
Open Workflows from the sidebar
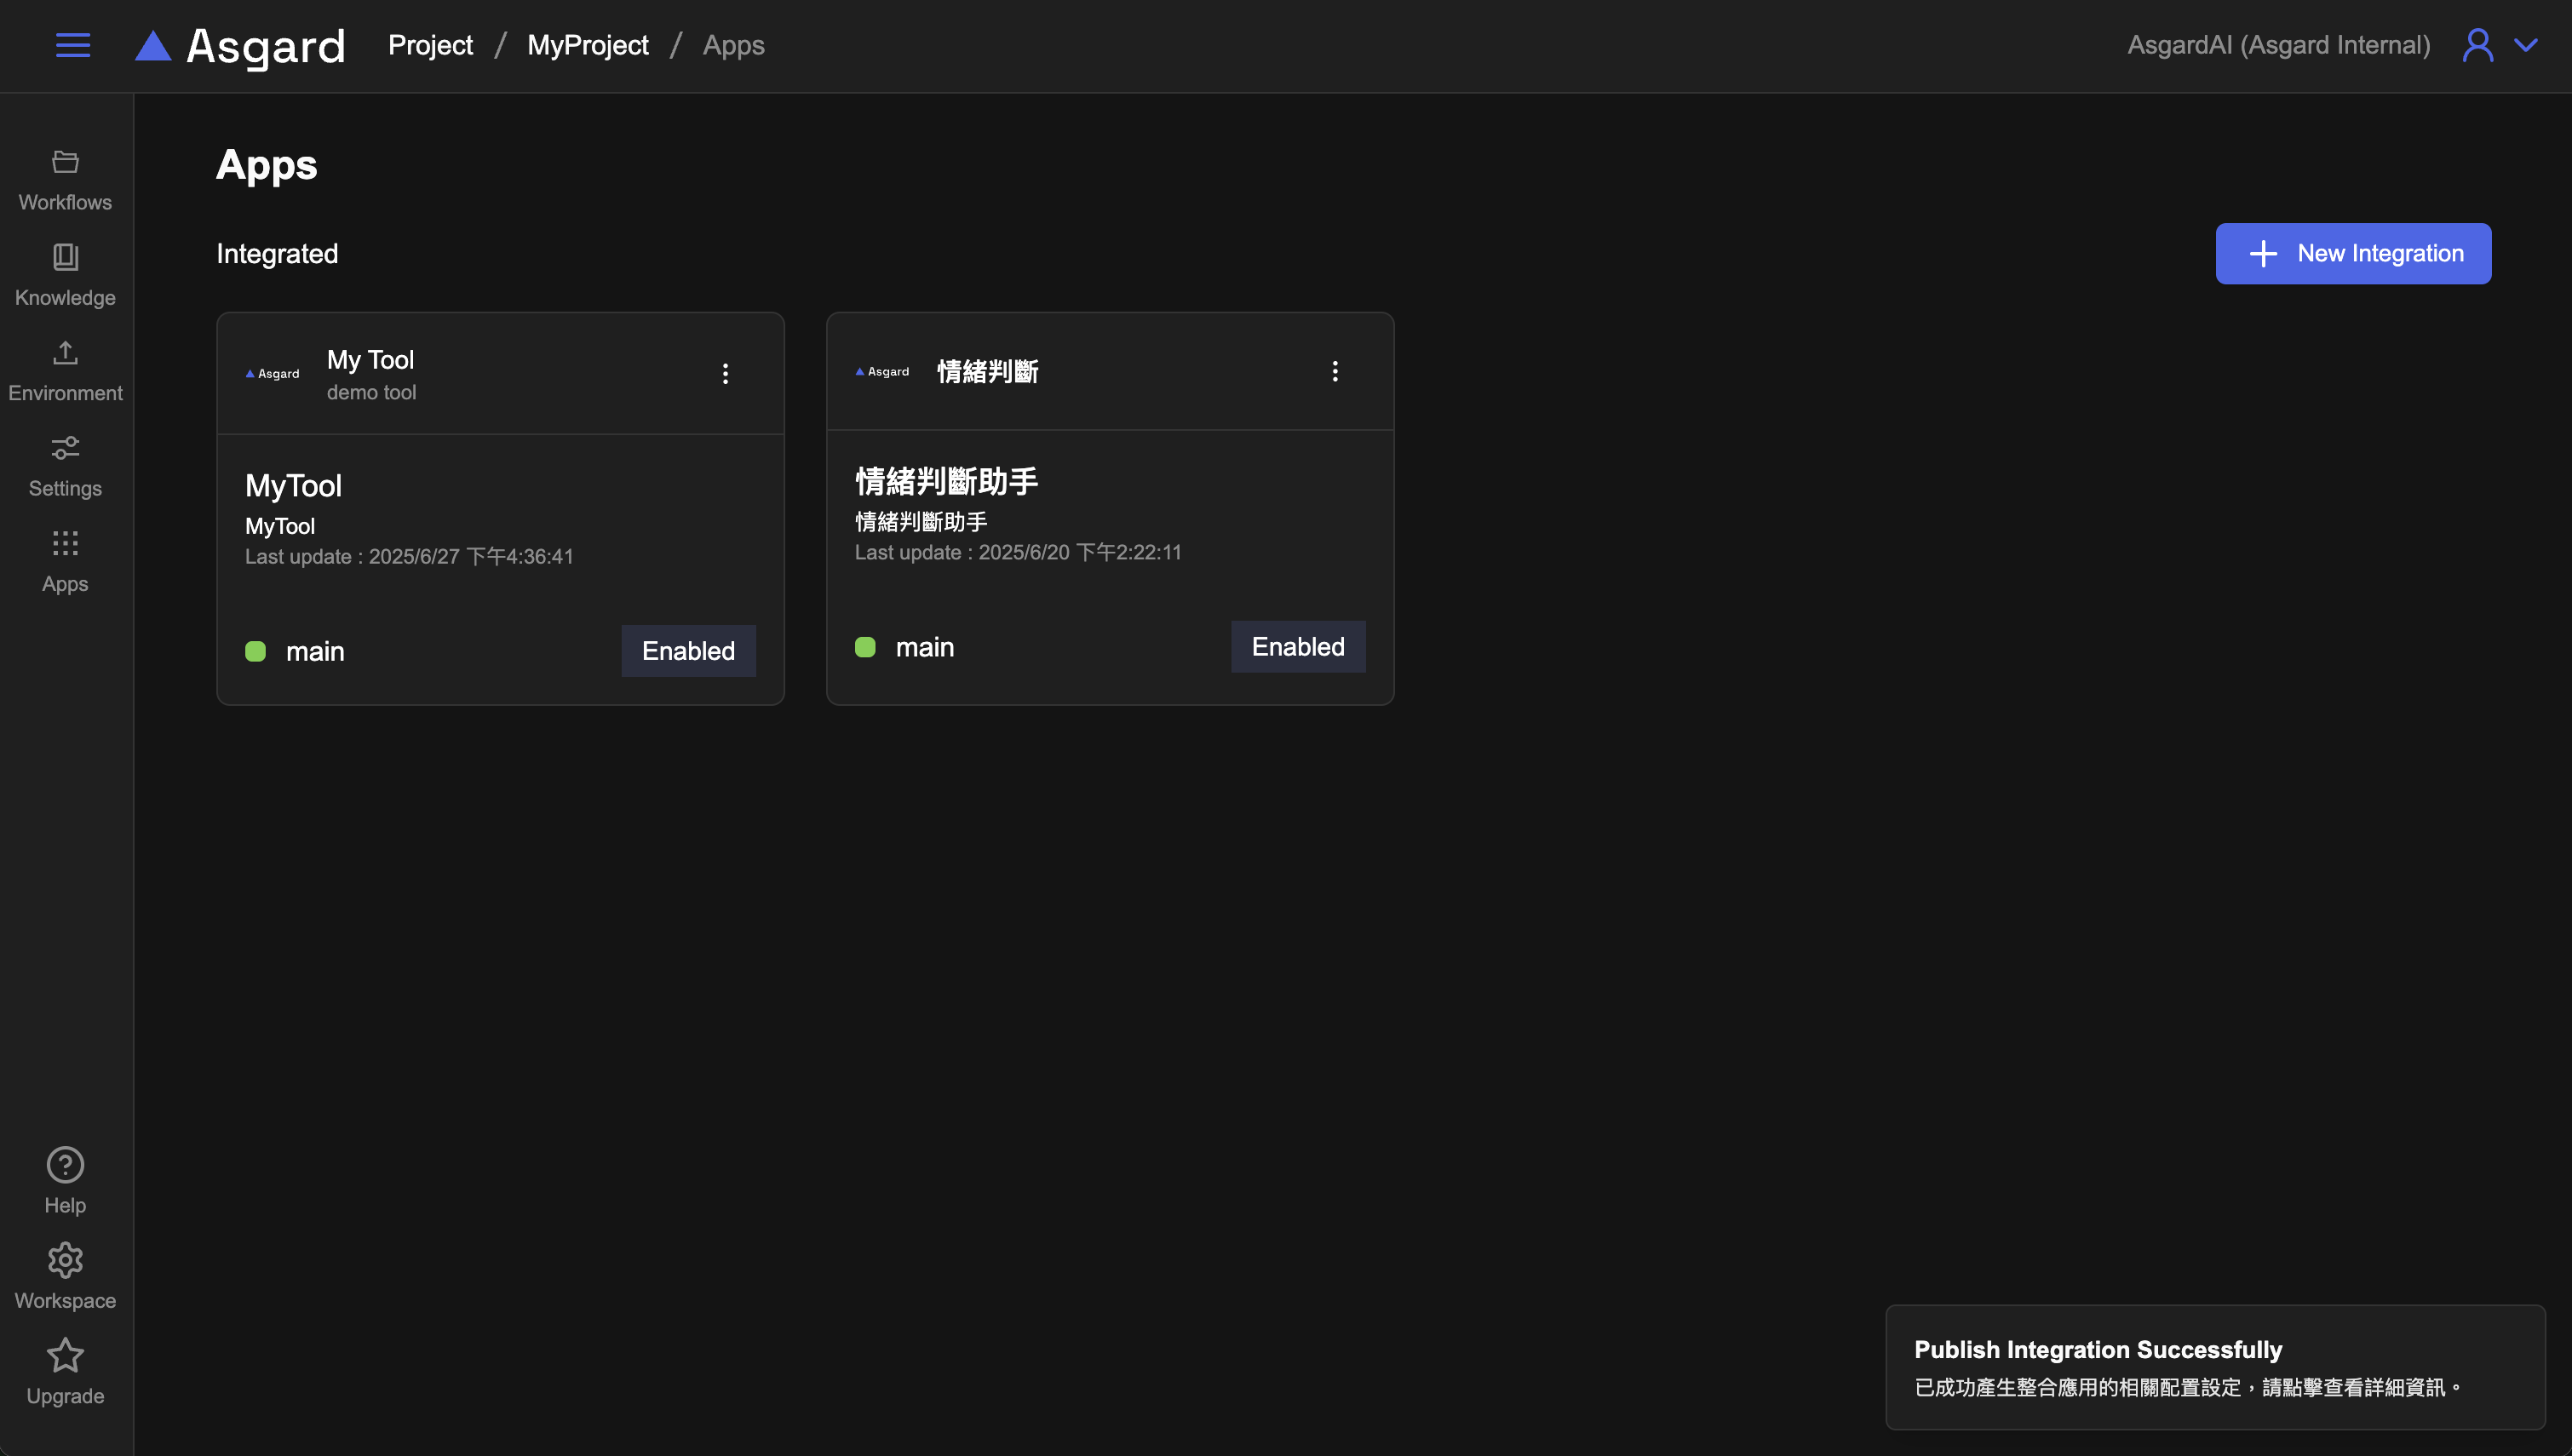point(65,180)
